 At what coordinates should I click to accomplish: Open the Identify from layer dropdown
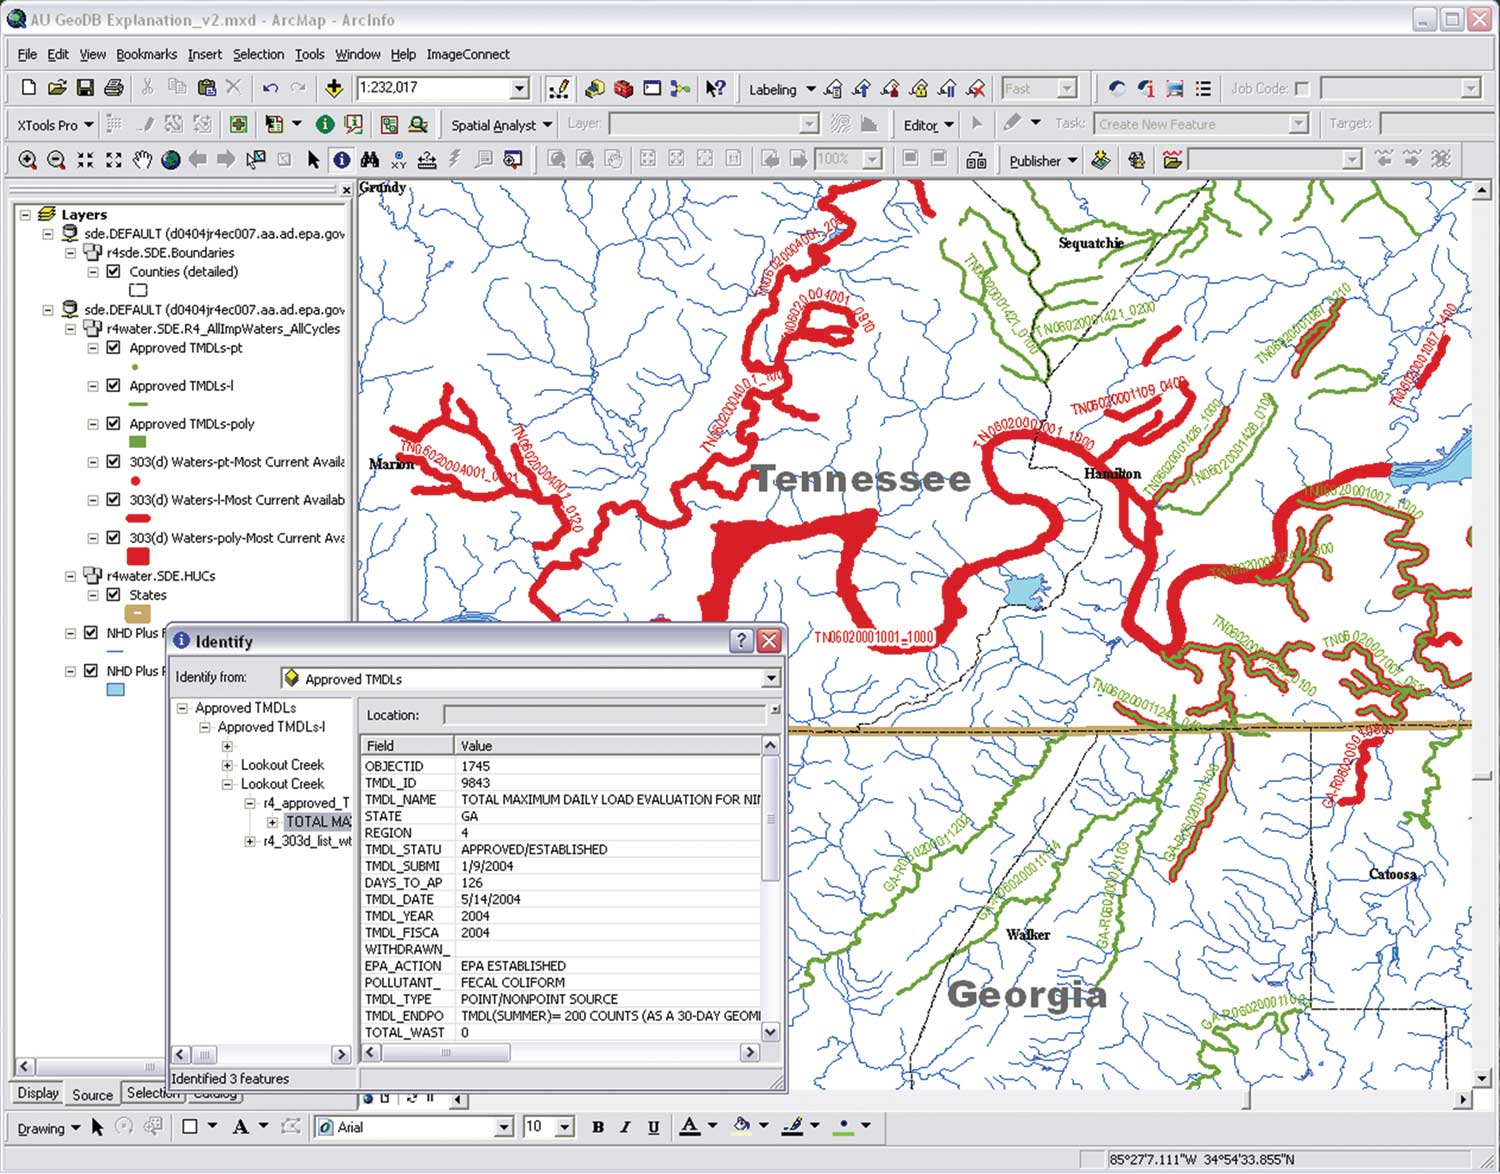coord(770,678)
